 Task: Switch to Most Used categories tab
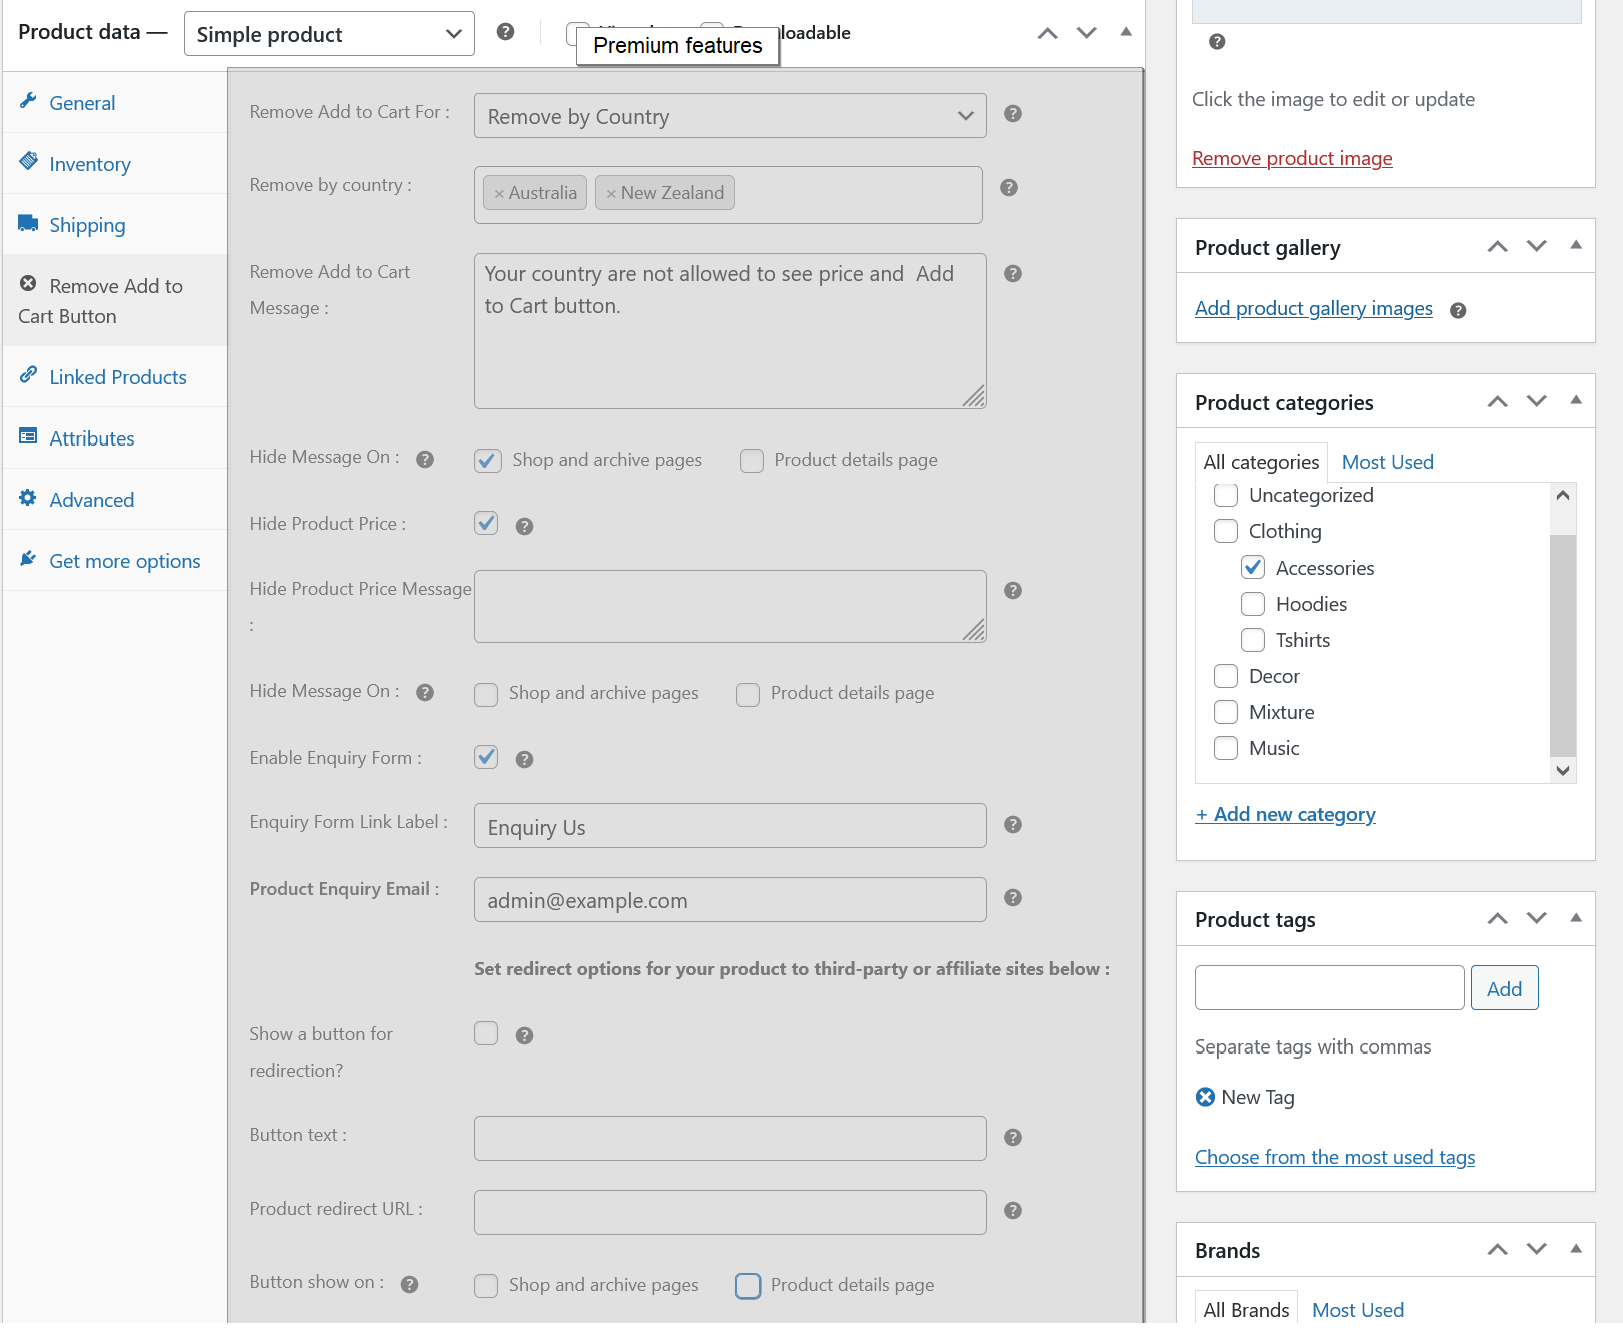pos(1388,462)
